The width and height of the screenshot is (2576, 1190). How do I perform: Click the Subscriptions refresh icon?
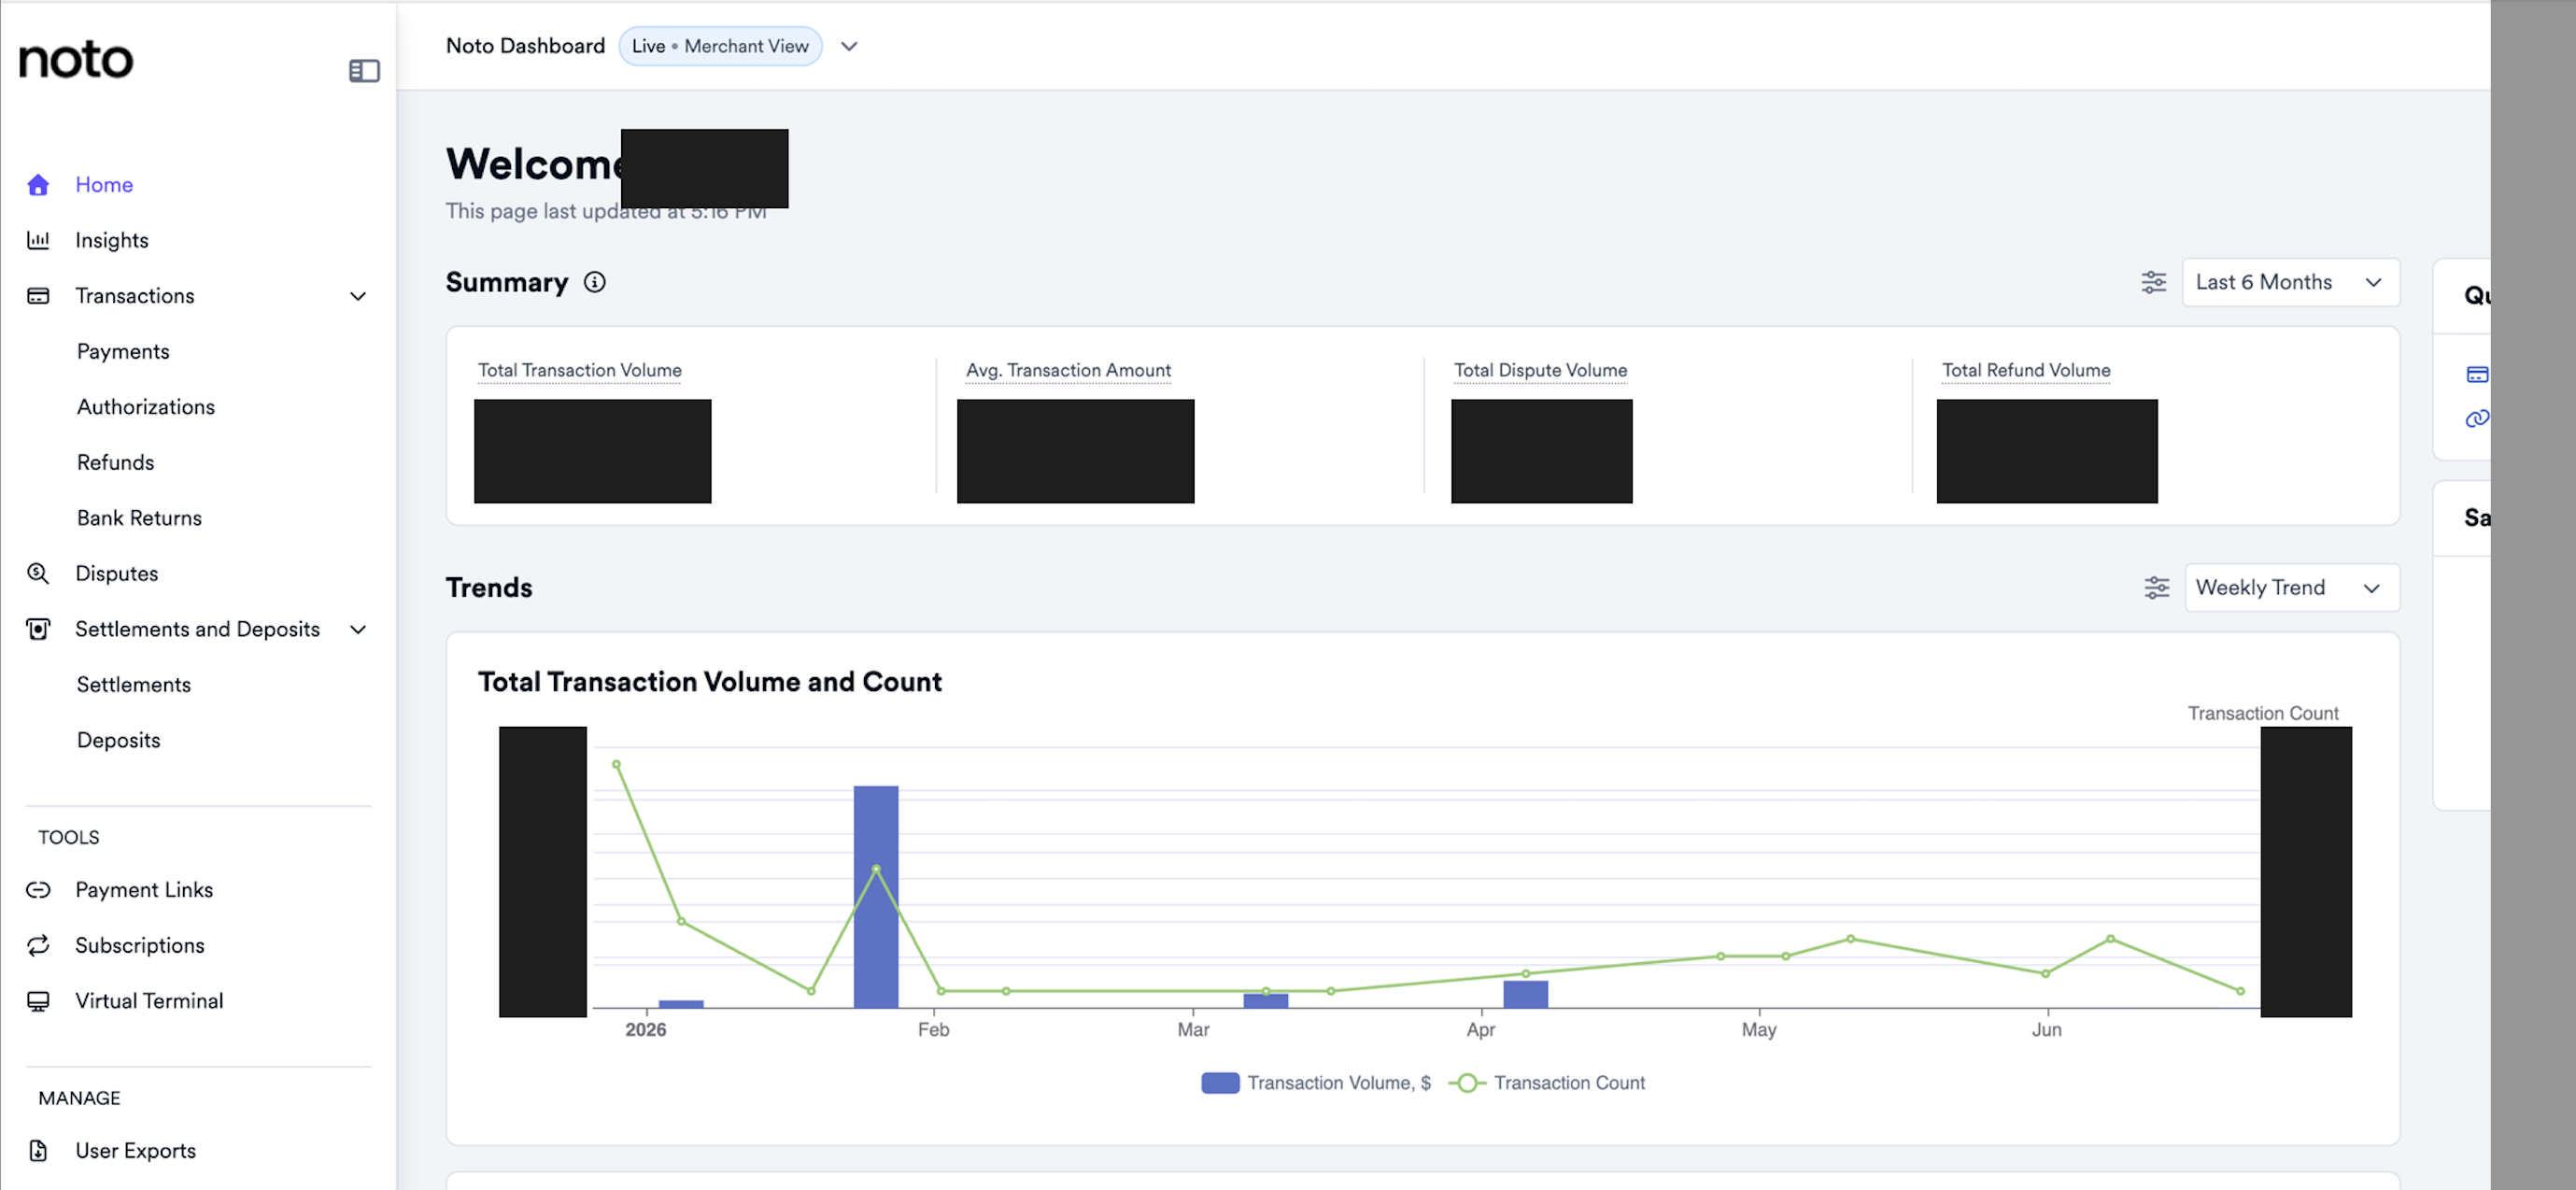(x=38, y=945)
